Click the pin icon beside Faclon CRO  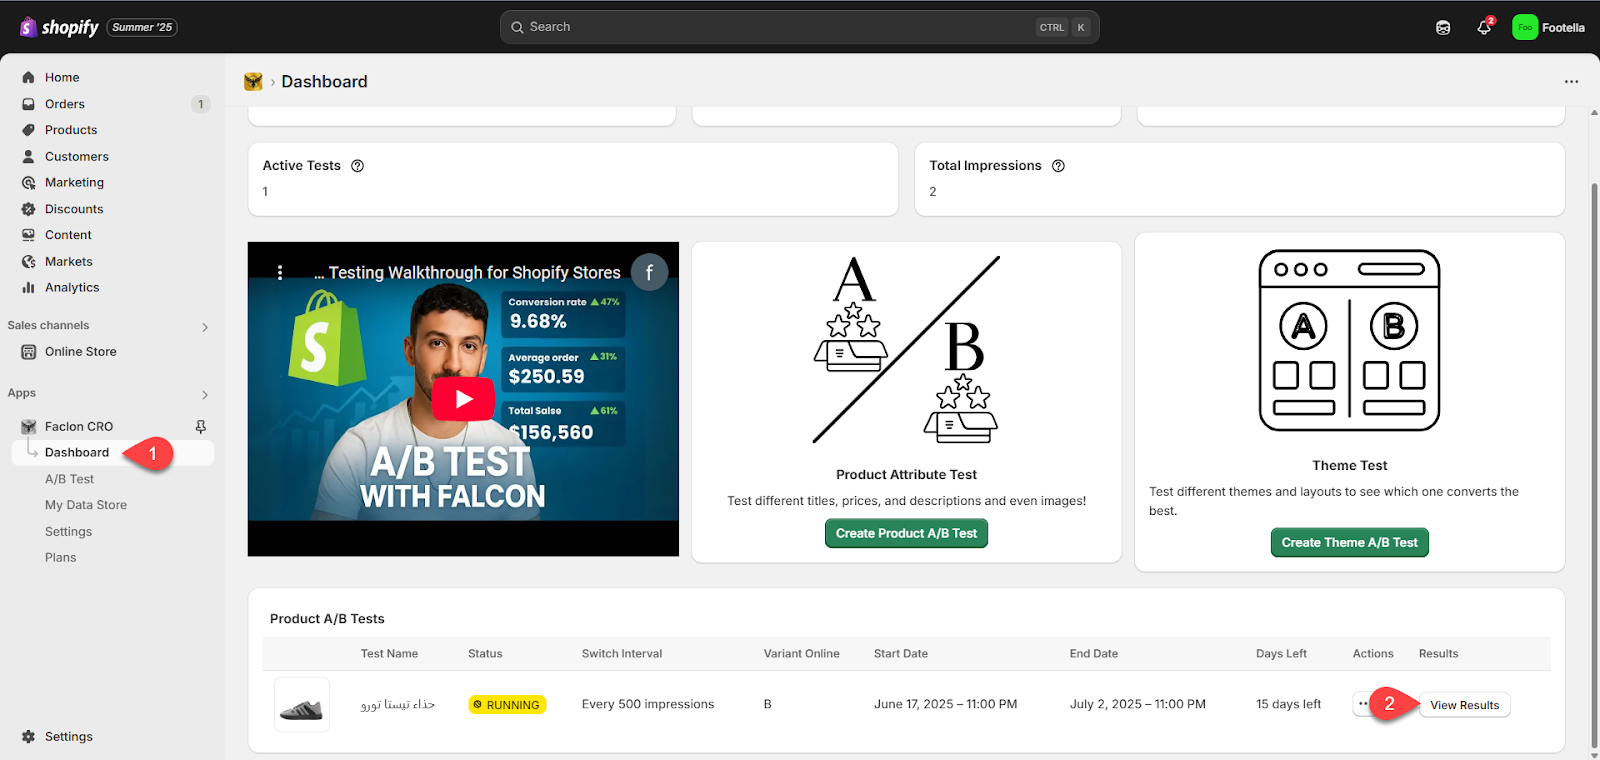pos(200,427)
